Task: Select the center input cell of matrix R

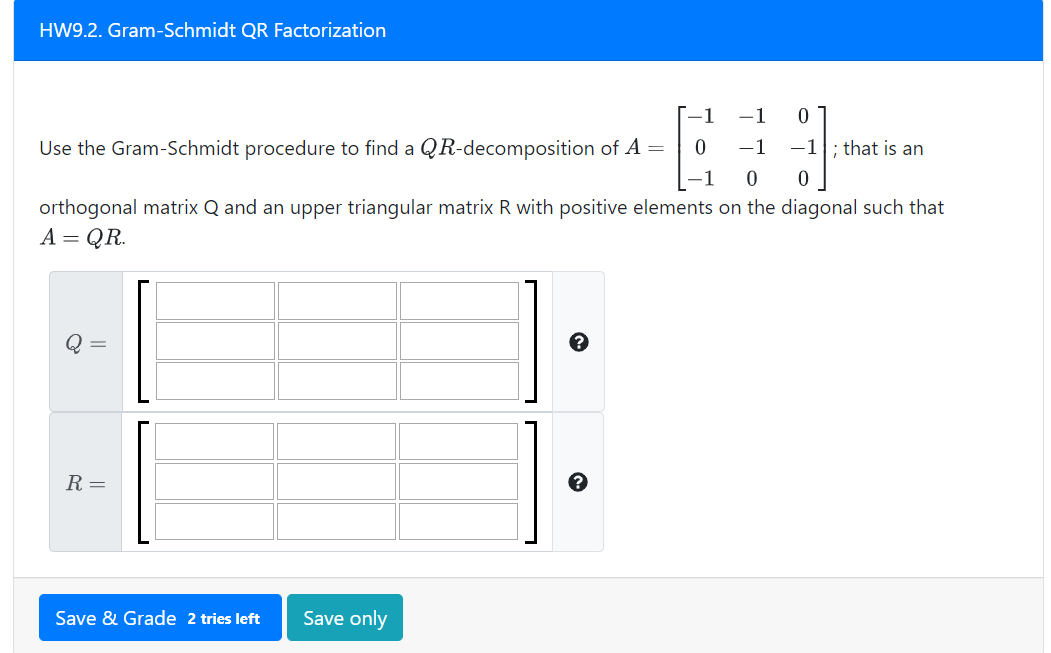Action: coord(336,481)
